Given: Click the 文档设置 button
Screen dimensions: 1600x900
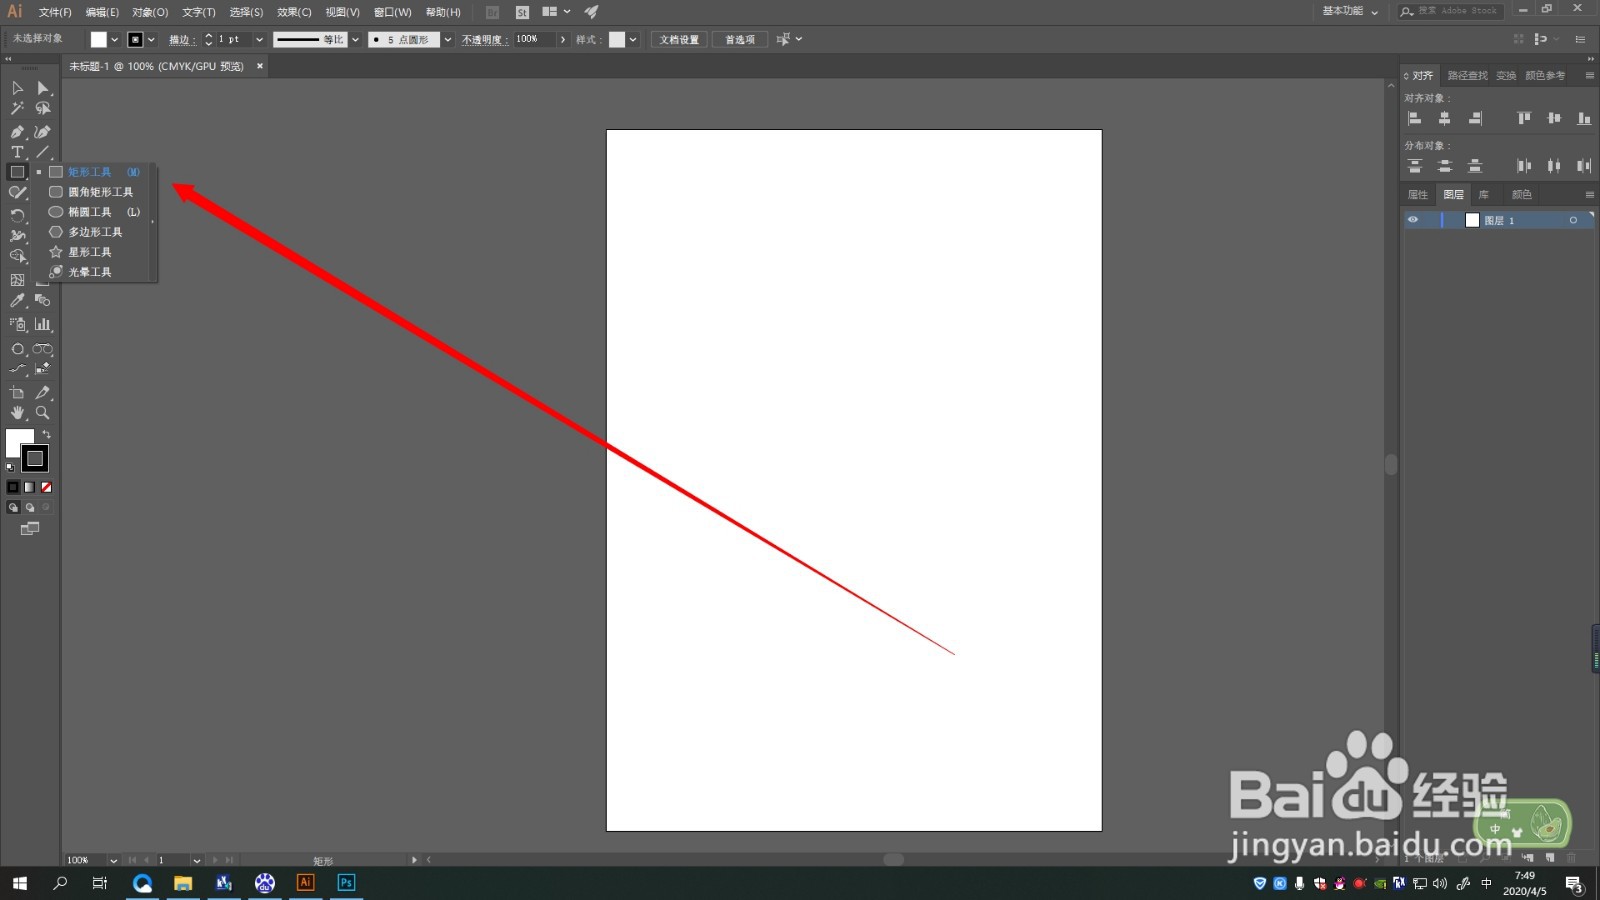Looking at the screenshot, I should [x=679, y=40].
